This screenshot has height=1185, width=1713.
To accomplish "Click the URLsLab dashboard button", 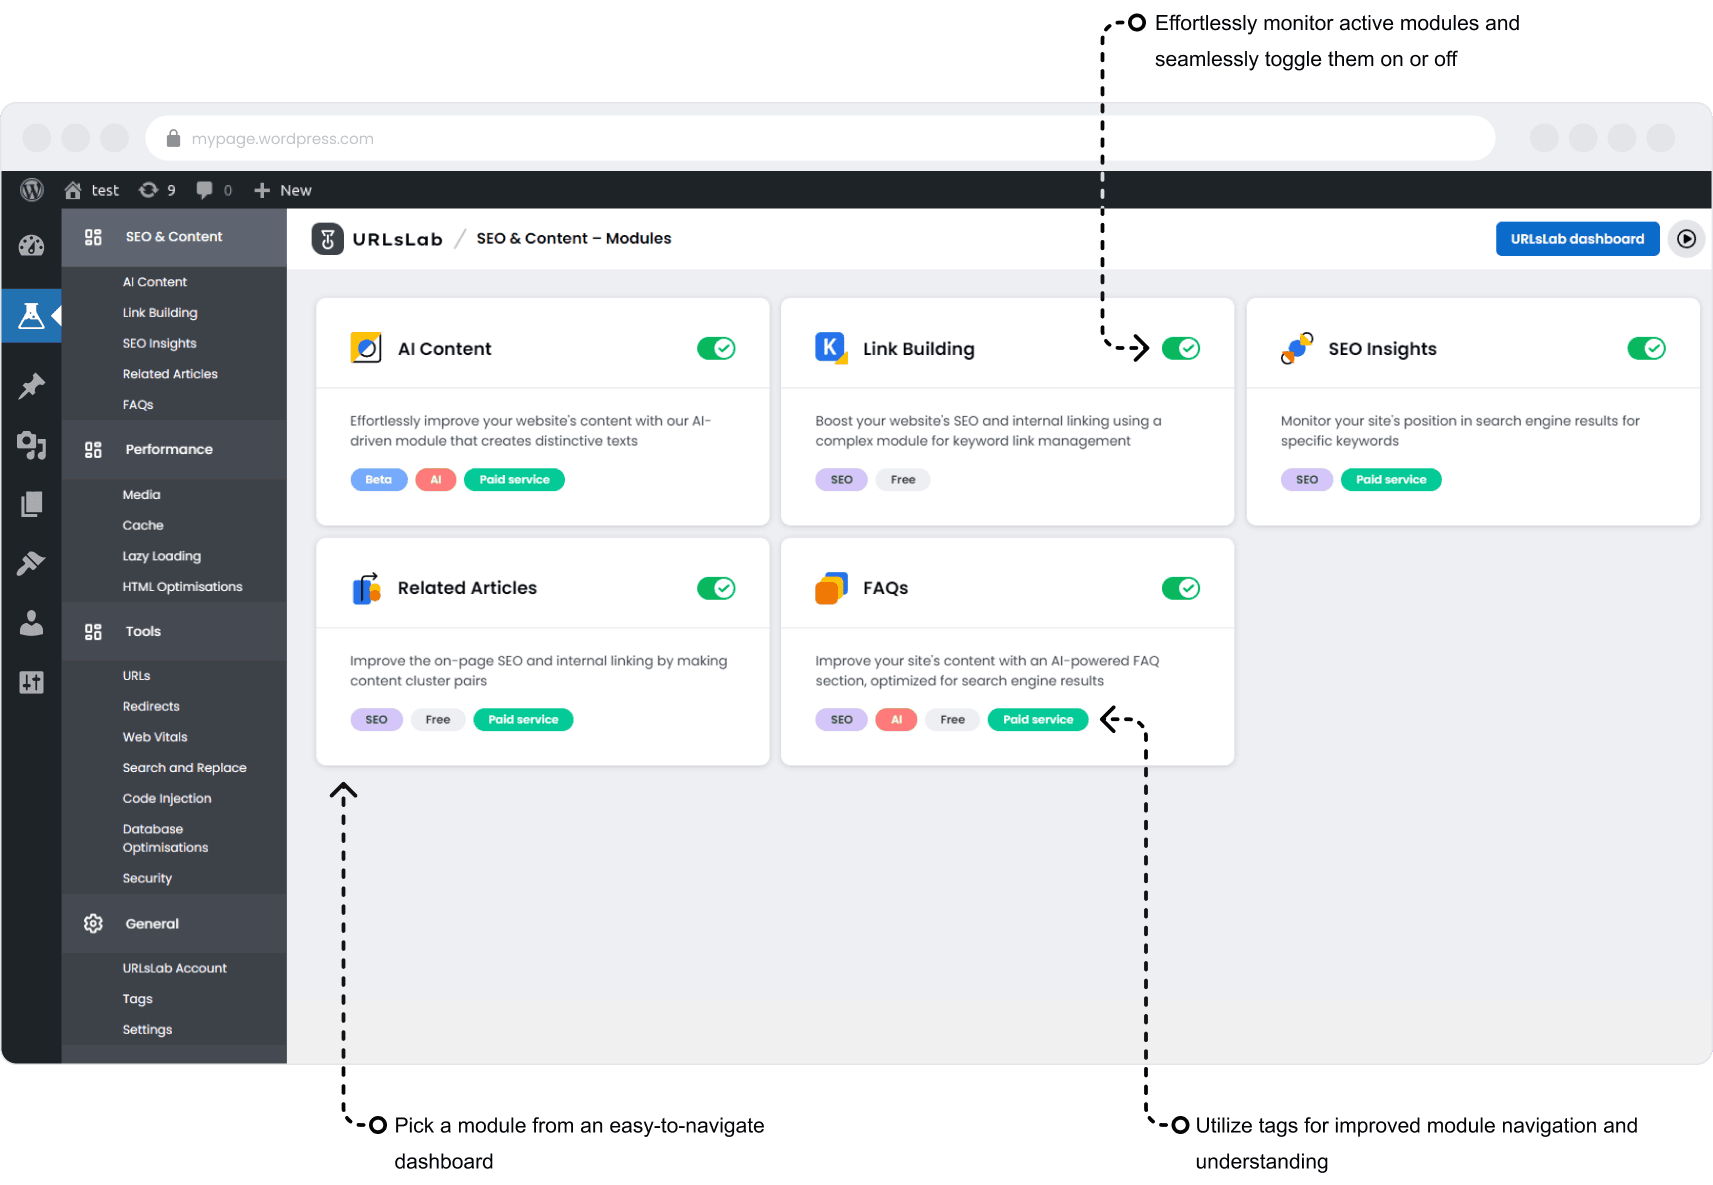I will point(1577,239).
